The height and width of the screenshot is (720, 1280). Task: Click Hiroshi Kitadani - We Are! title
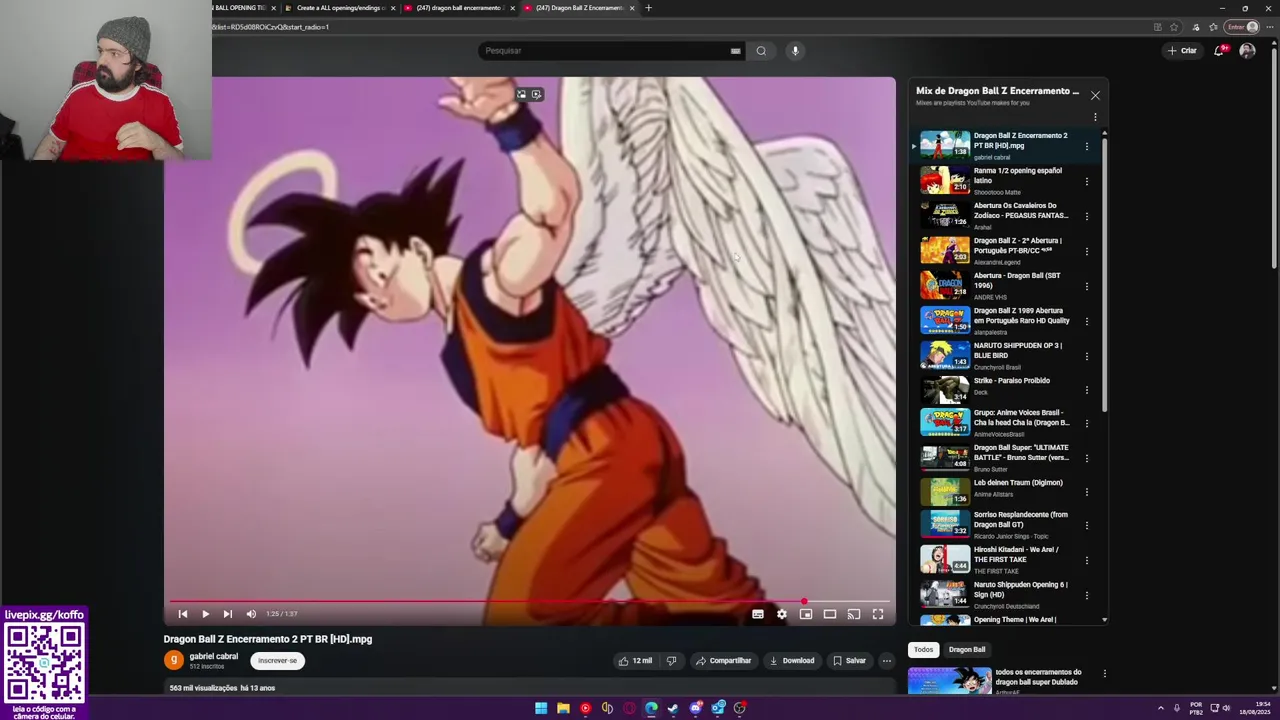[1016, 555]
